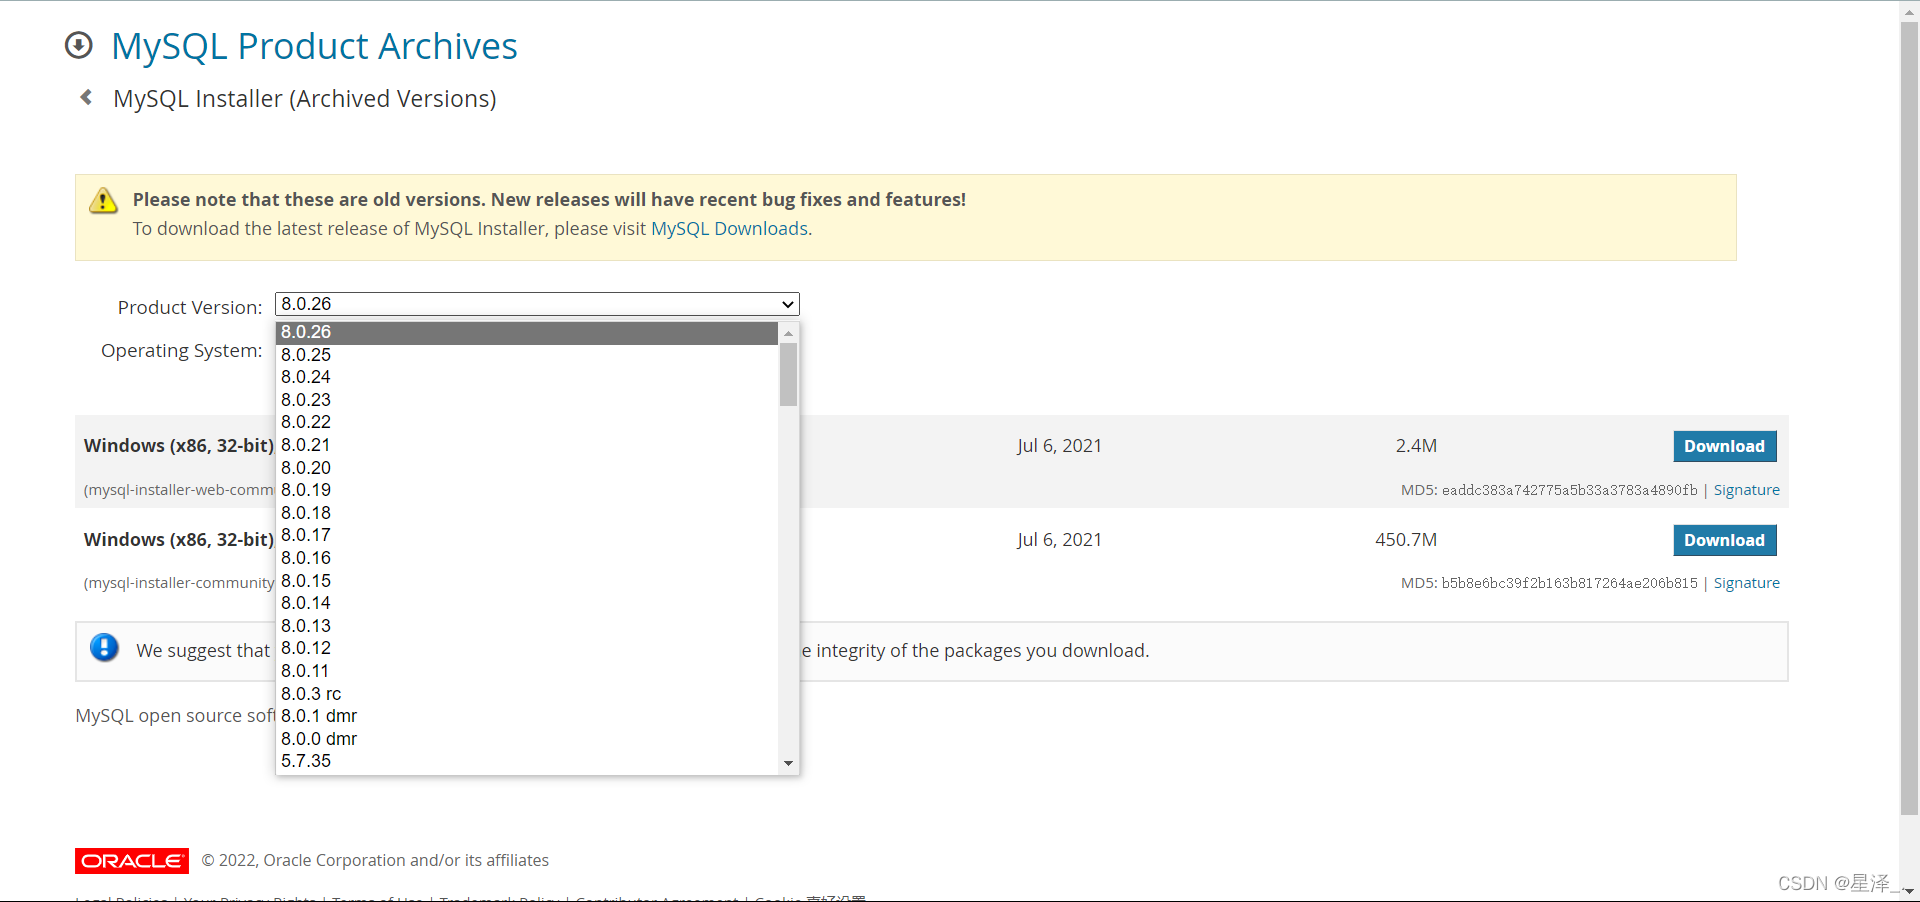Download the 2.4M web installer
This screenshot has height=902, width=1920.
(1725, 446)
